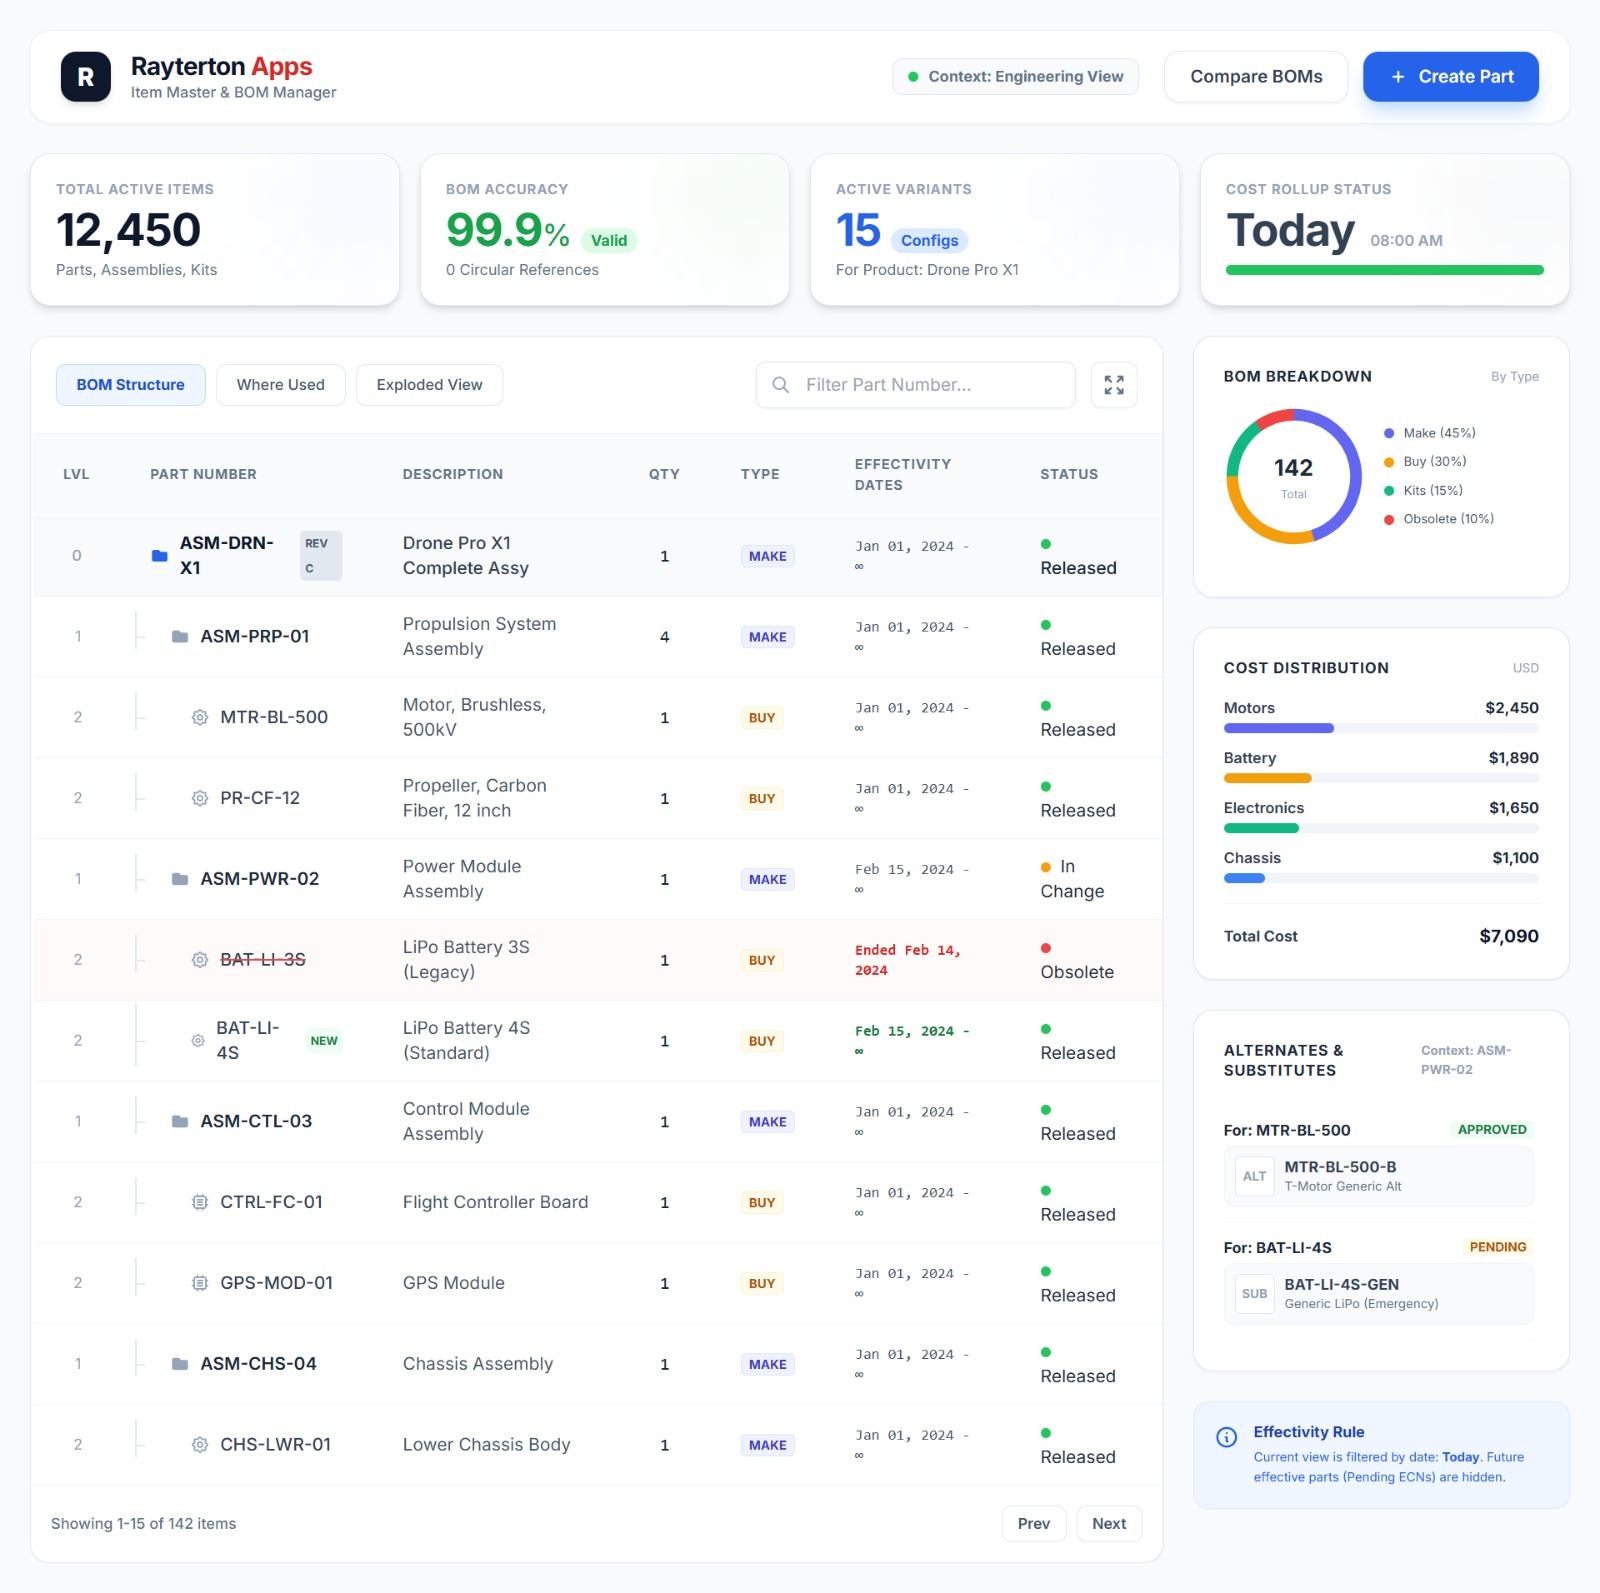Click the chip icon beside GPS-MOD-01
Screen dimensions: 1600x1593
(x=200, y=1283)
